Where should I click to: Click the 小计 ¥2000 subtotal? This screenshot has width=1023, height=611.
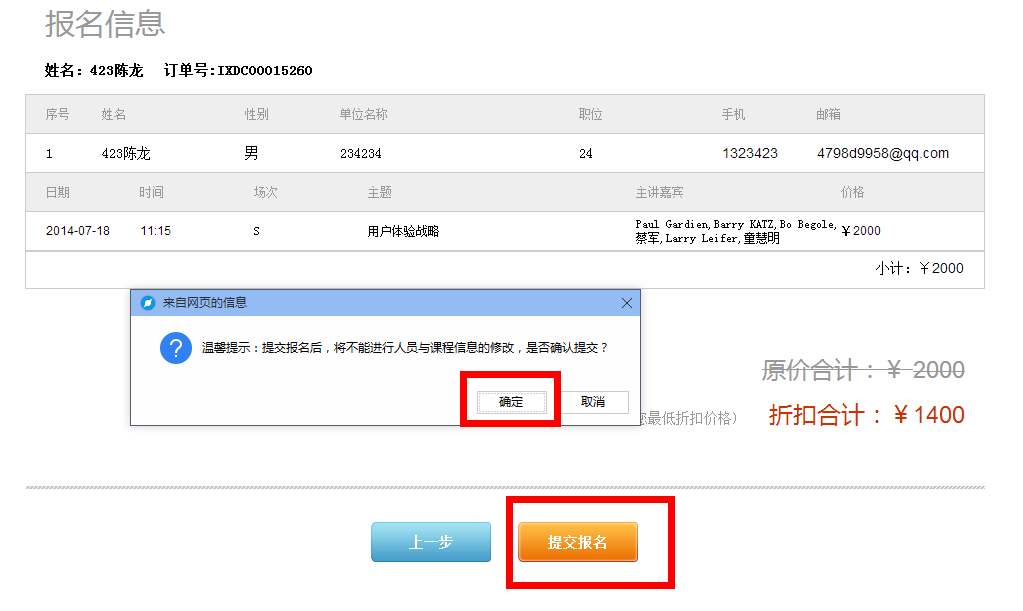919,268
